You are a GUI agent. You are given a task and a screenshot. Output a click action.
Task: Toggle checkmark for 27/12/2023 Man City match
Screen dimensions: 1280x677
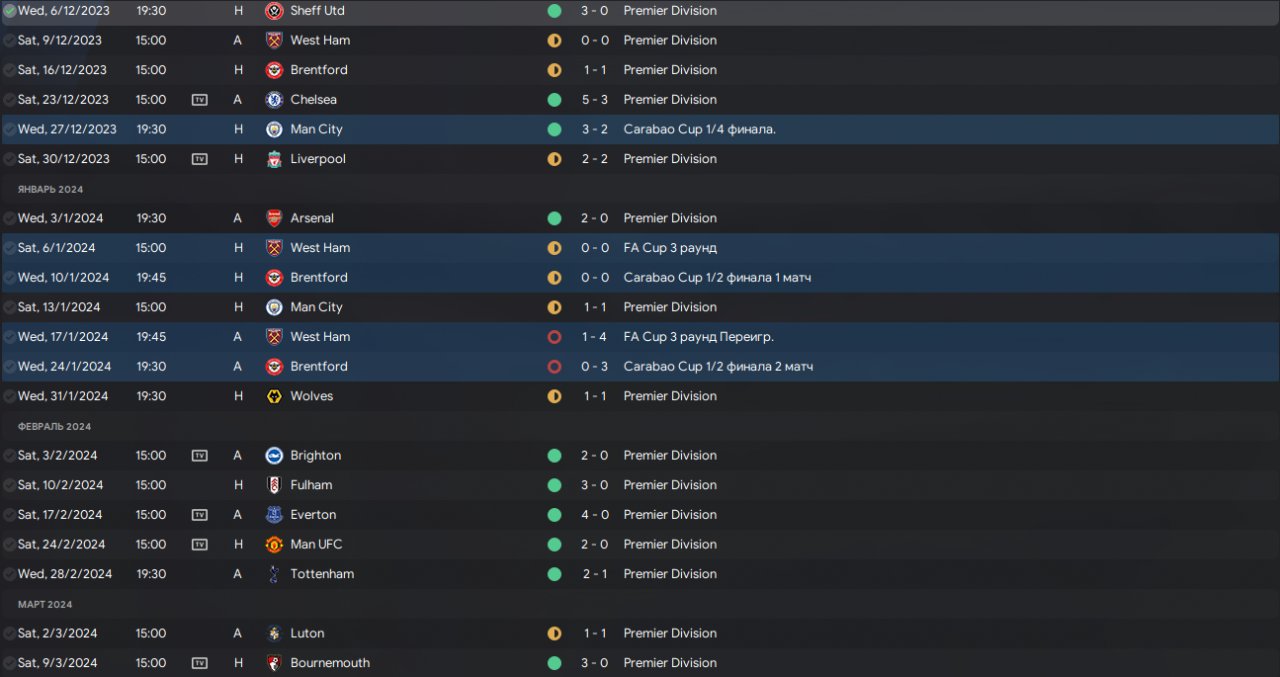click(9, 130)
